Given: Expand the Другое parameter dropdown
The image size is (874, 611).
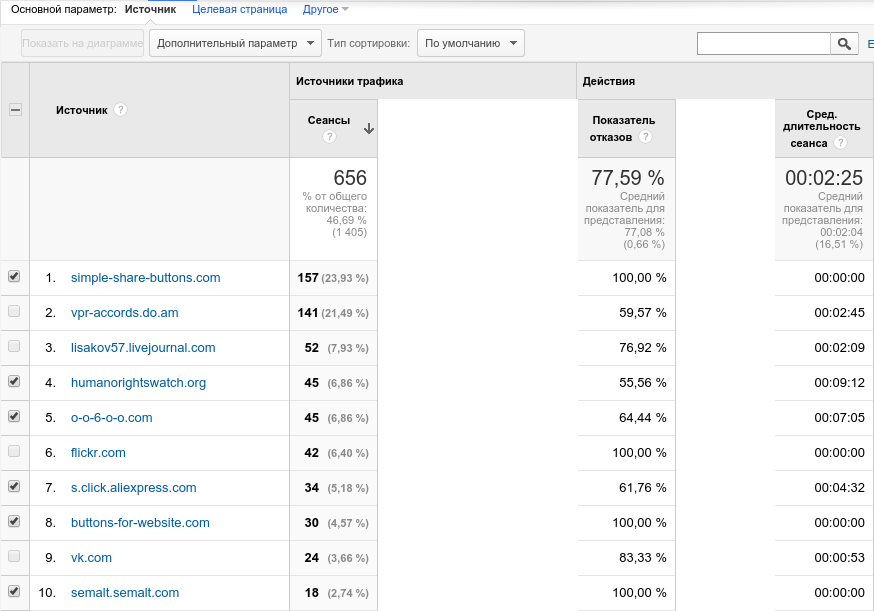Looking at the screenshot, I should tap(326, 9).
